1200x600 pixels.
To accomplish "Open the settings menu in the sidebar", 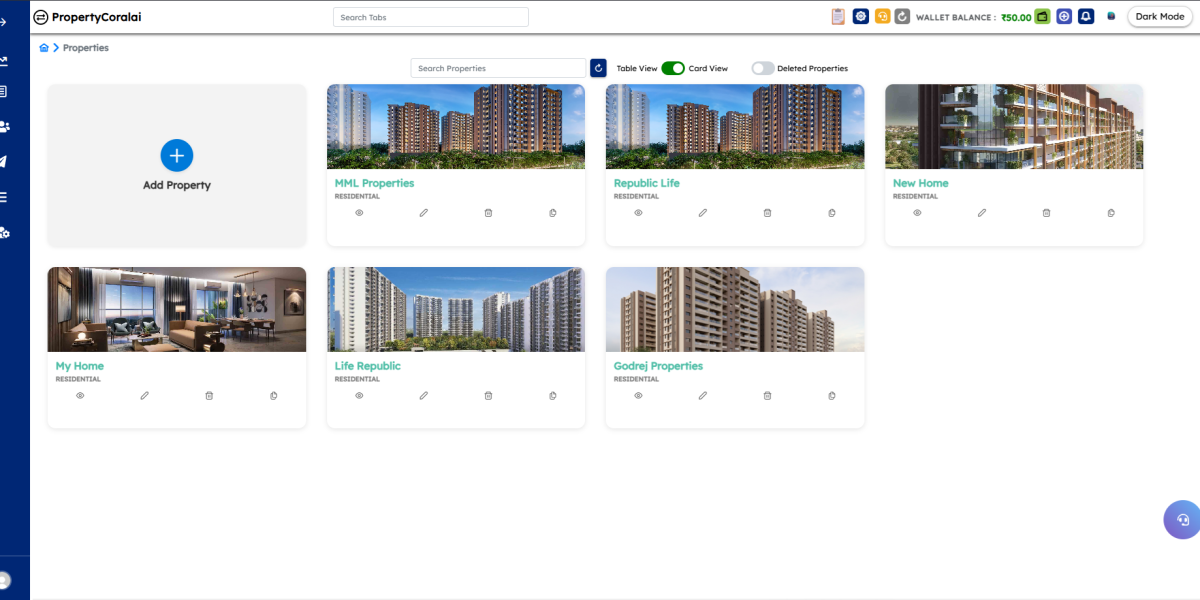I will (5, 233).
